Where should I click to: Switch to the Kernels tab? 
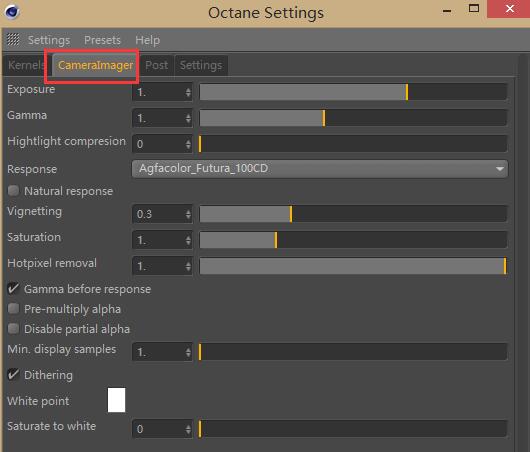coord(26,65)
